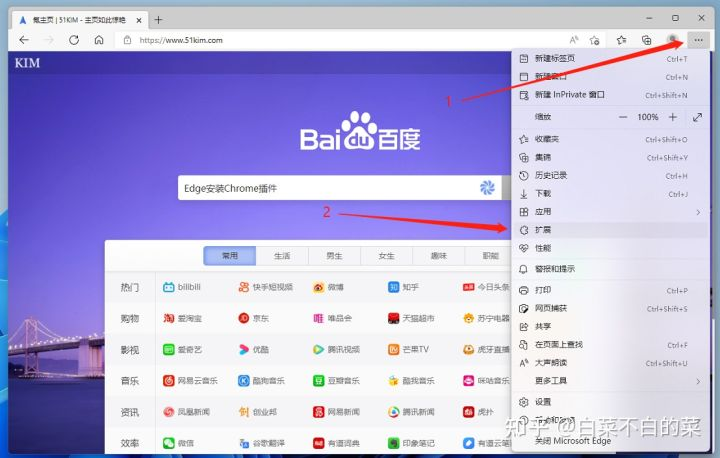720x458 pixels.
Task: Open the 芒果TV link
Action: (408, 350)
